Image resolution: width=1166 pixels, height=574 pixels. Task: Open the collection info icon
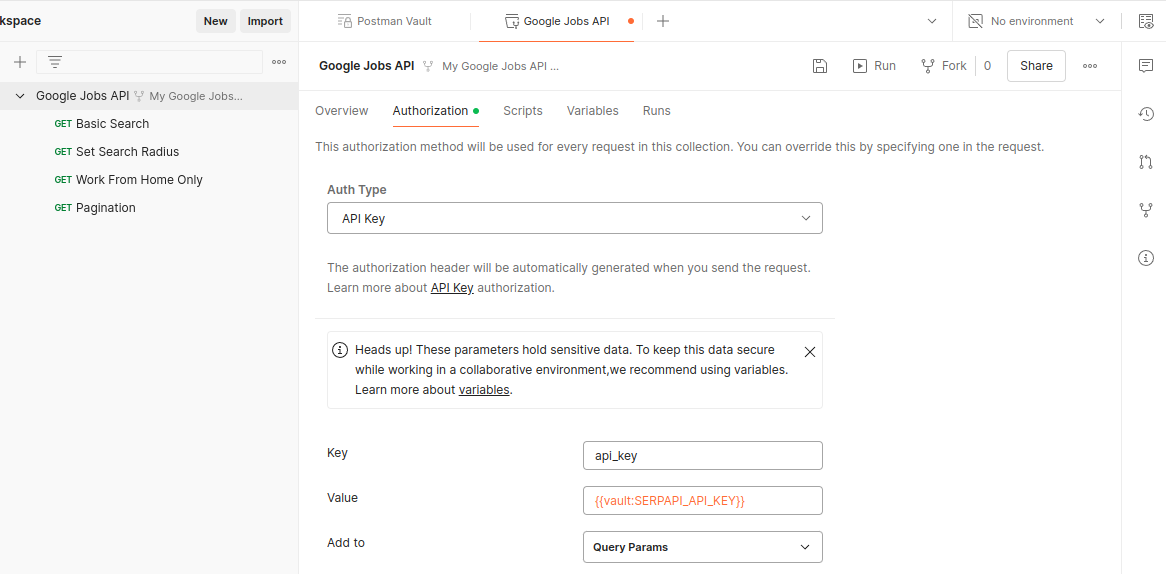[1146, 258]
